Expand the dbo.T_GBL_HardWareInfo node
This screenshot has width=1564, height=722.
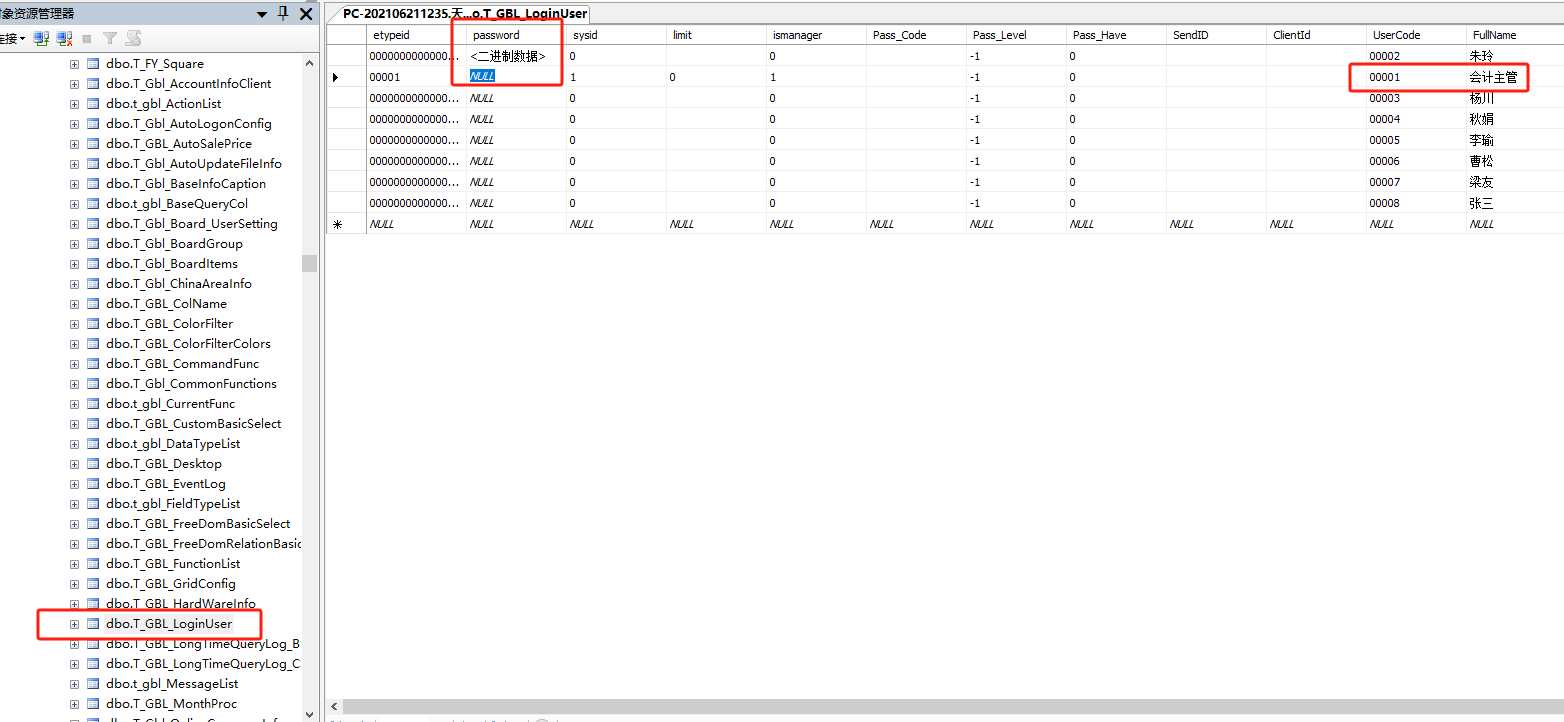click(74, 604)
